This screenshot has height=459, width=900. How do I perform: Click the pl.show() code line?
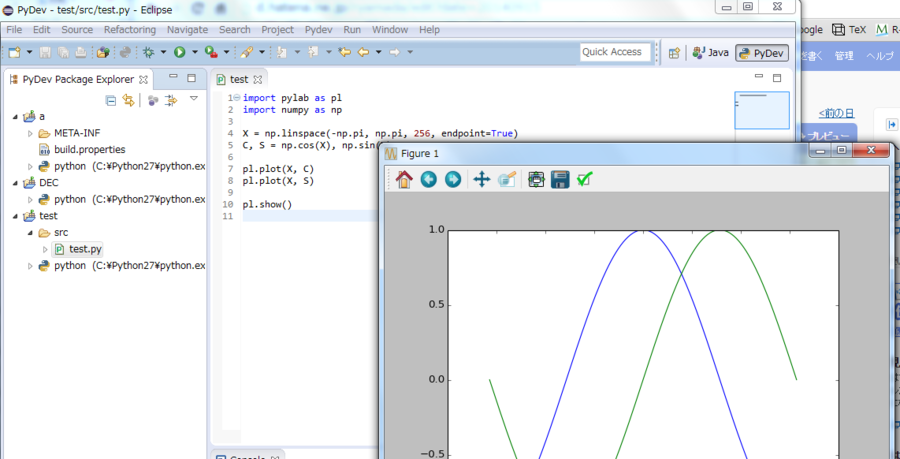[267, 204]
